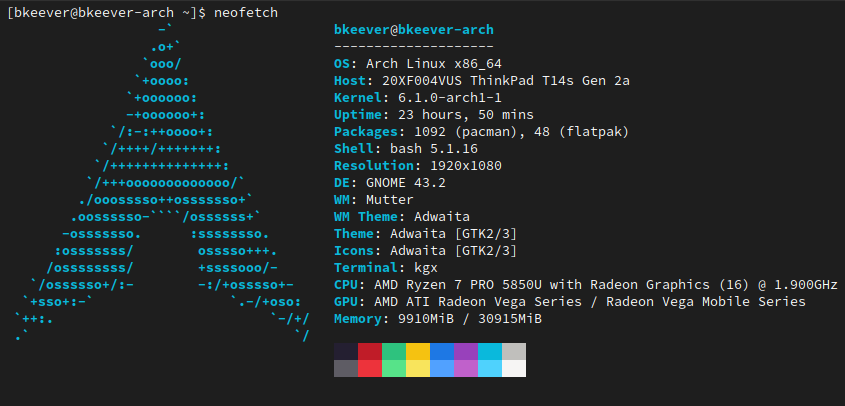Click the cyan "bkeever@bkeever-arch" header title
Viewport: 845px width, 406px height.
pos(414,30)
